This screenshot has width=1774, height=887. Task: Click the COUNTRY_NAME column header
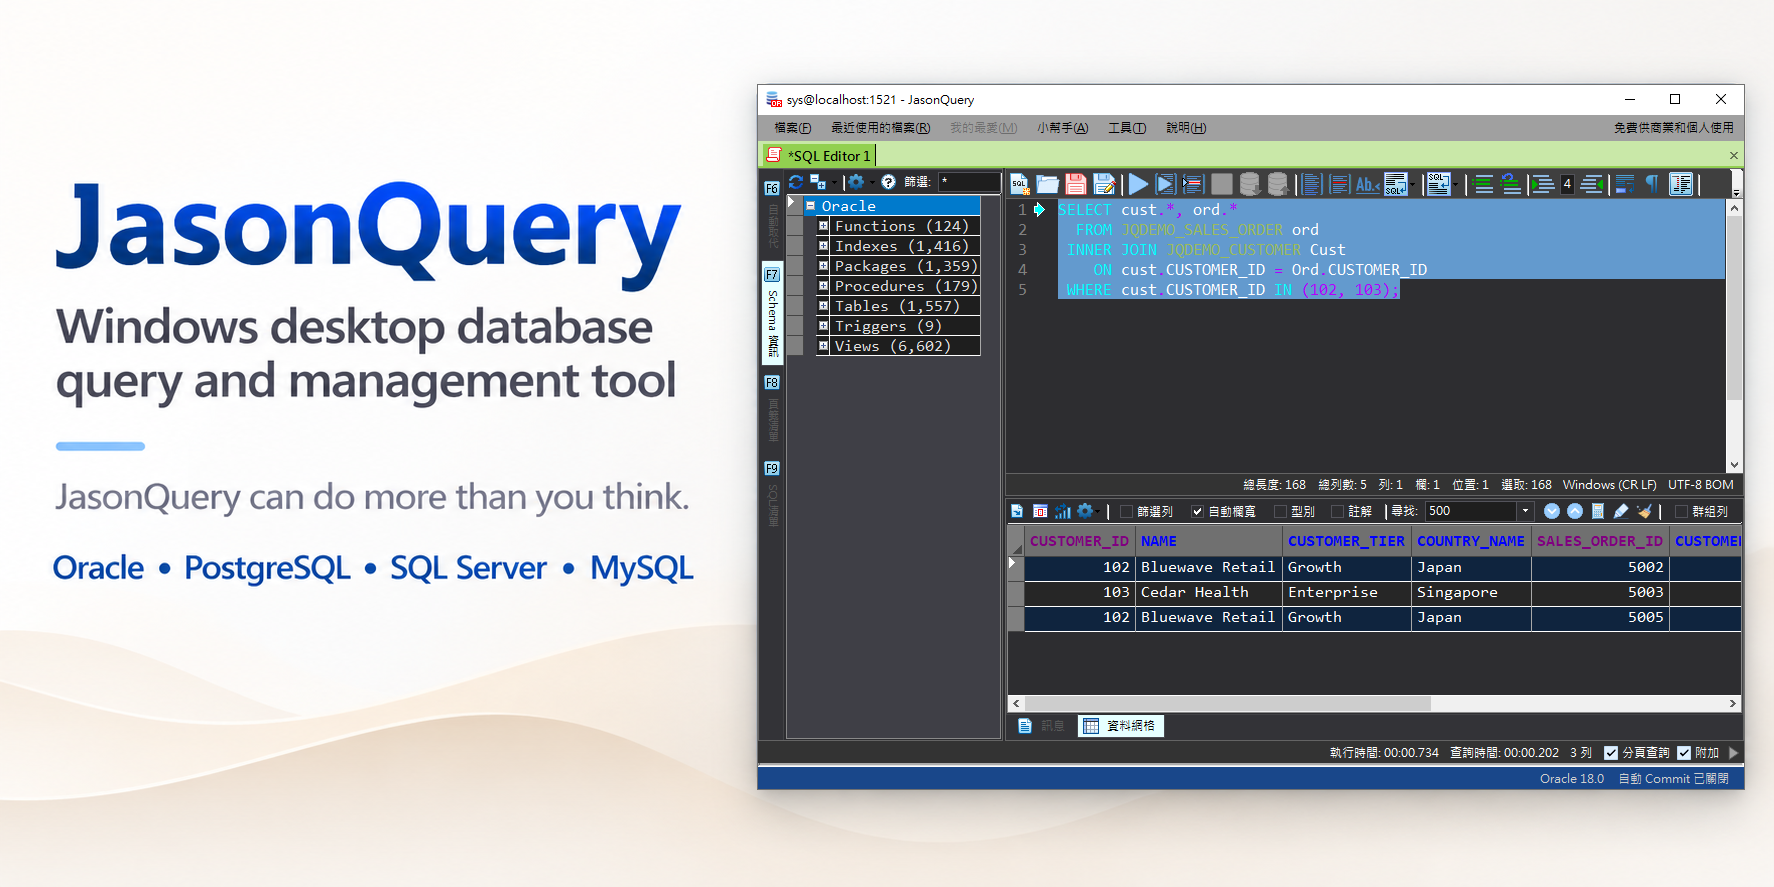[x=1470, y=541]
